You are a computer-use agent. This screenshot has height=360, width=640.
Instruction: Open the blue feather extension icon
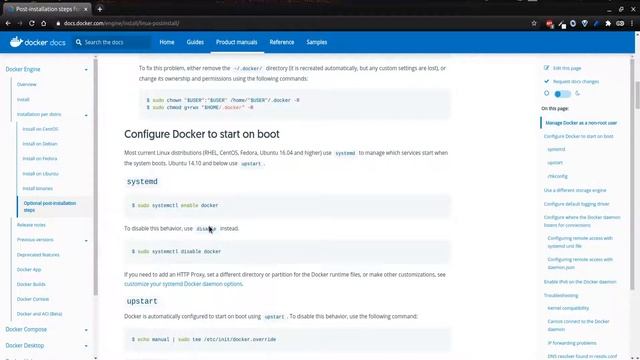coord(596,23)
